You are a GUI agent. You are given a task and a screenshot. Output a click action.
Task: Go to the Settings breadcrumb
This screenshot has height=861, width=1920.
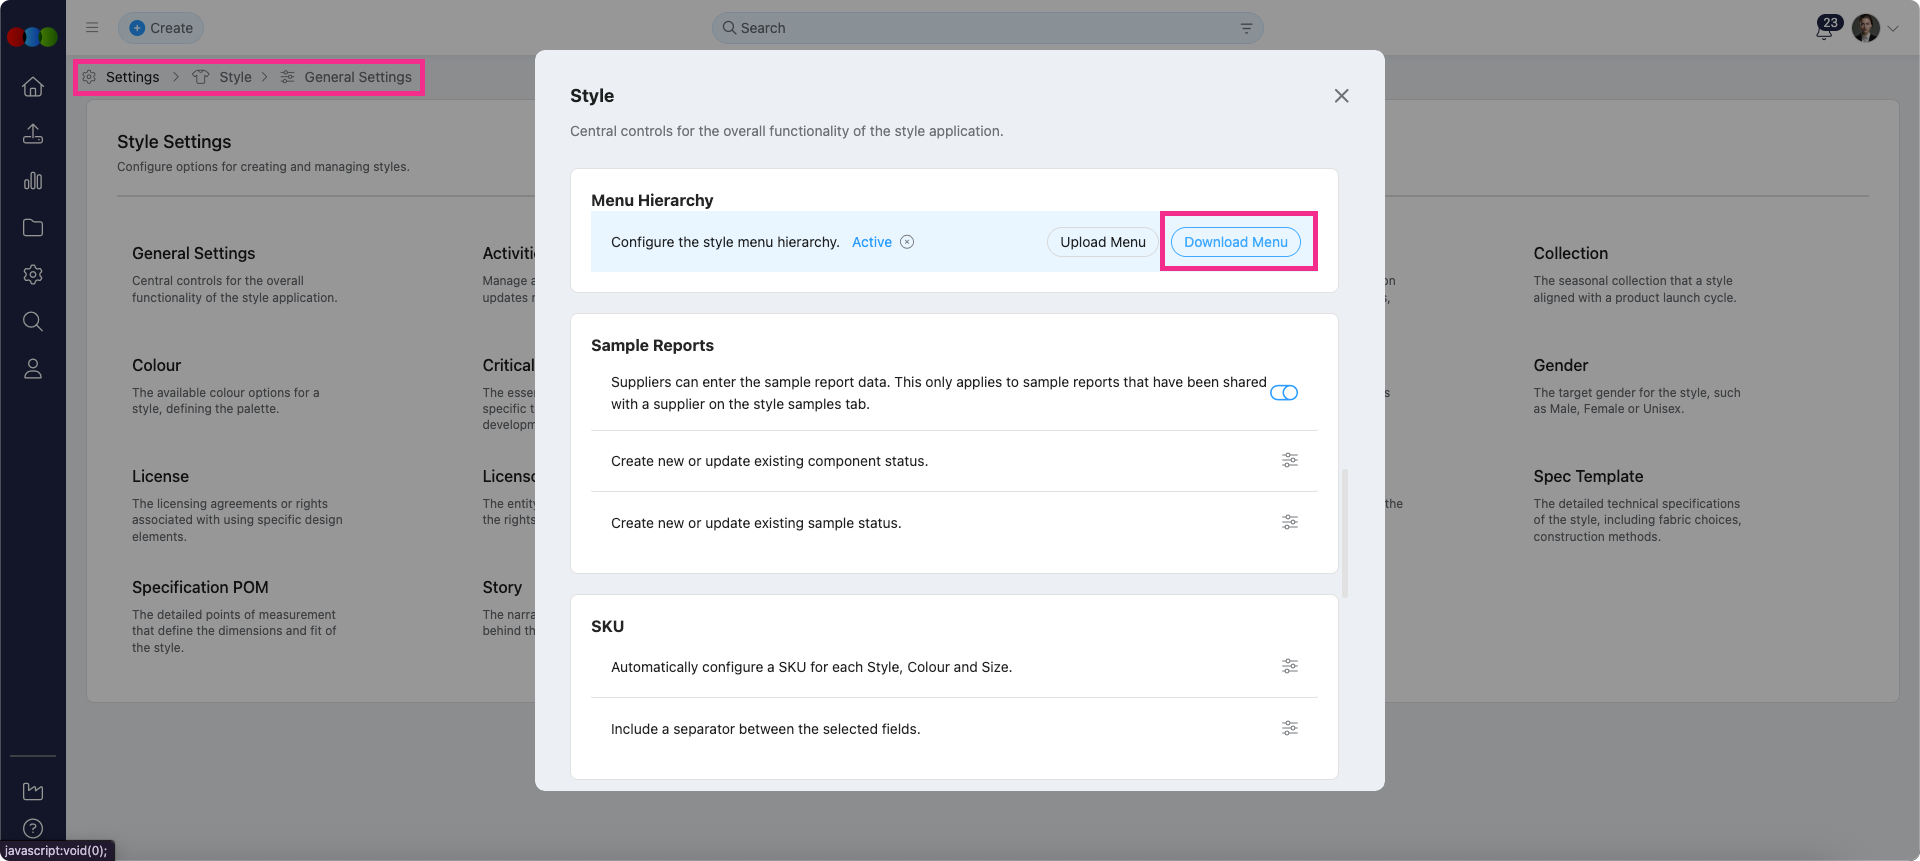pos(132,77)
